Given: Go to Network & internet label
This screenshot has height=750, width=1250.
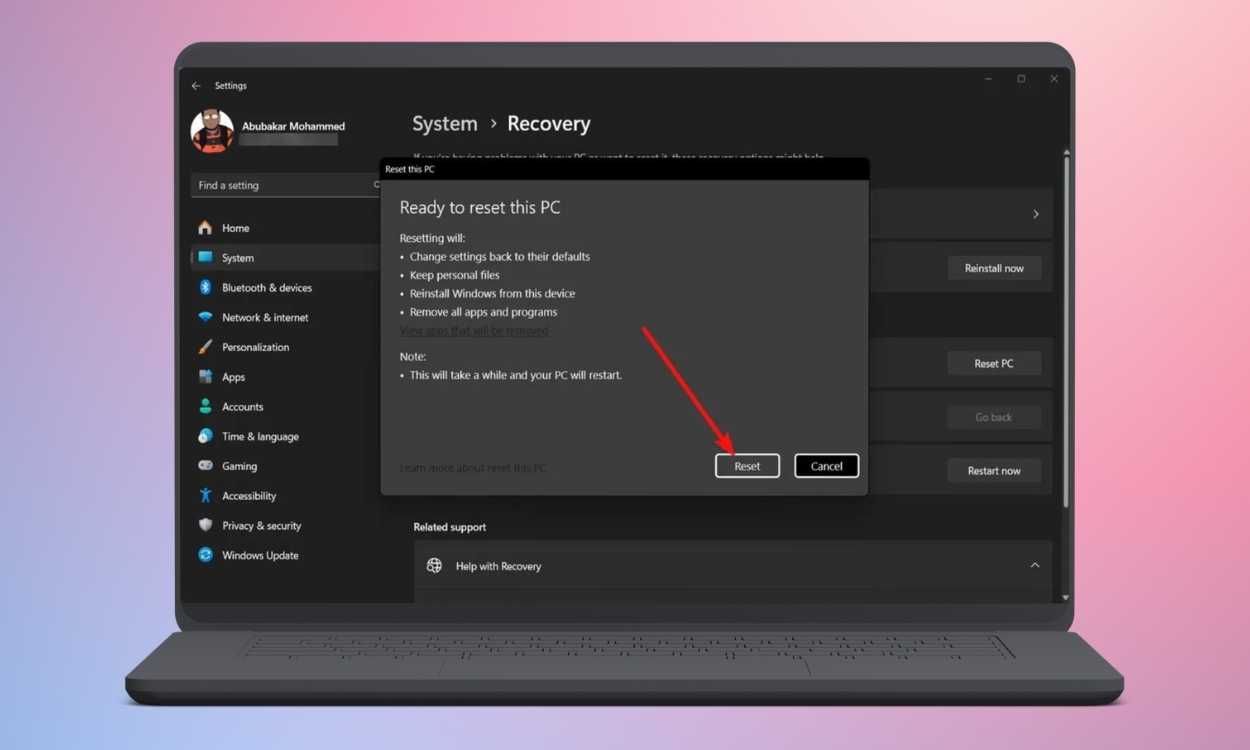Looking at the screenshot, I should tap(265, 317).
